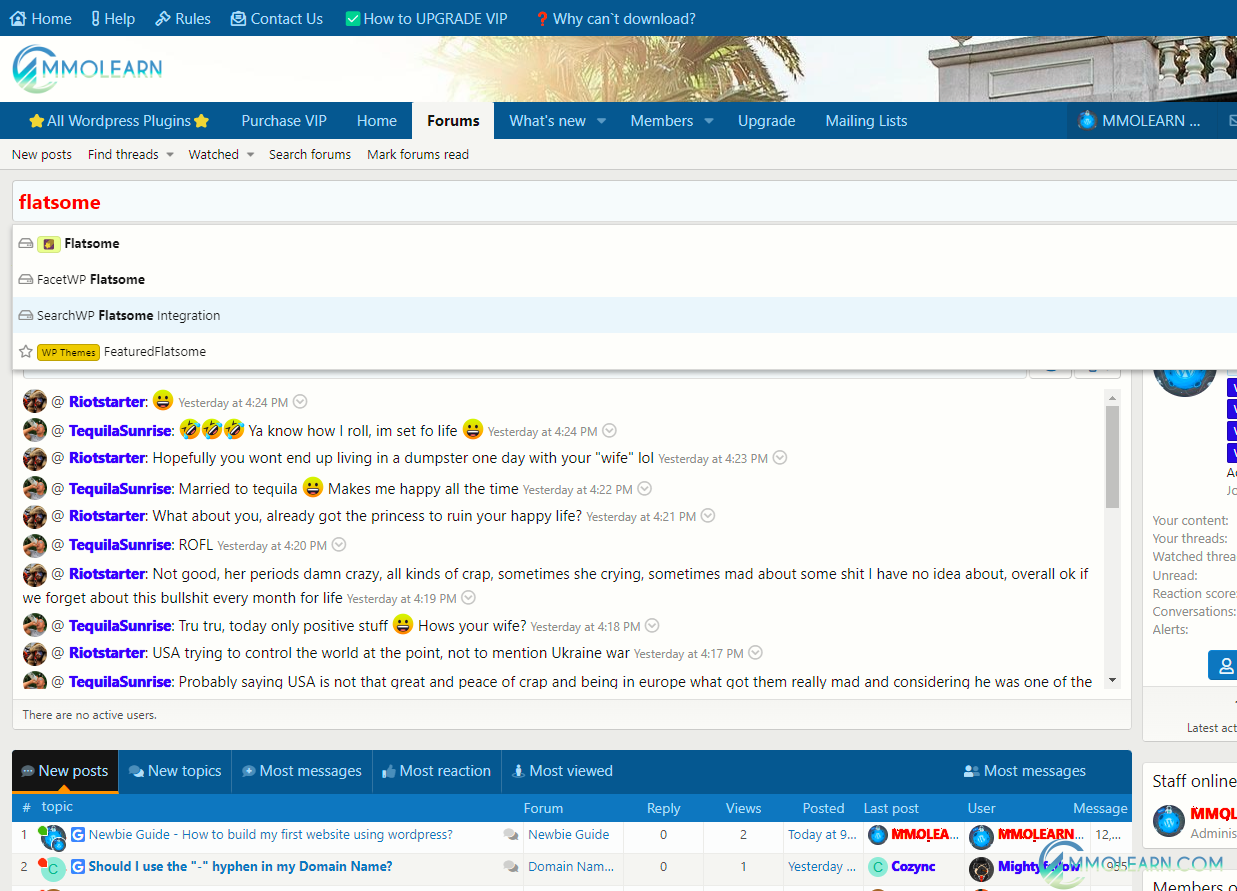Open options arrow on 4:24 PM Riotstarter message
The width and height of the screenshot is (1237, 891).
[x=300, y=402]
